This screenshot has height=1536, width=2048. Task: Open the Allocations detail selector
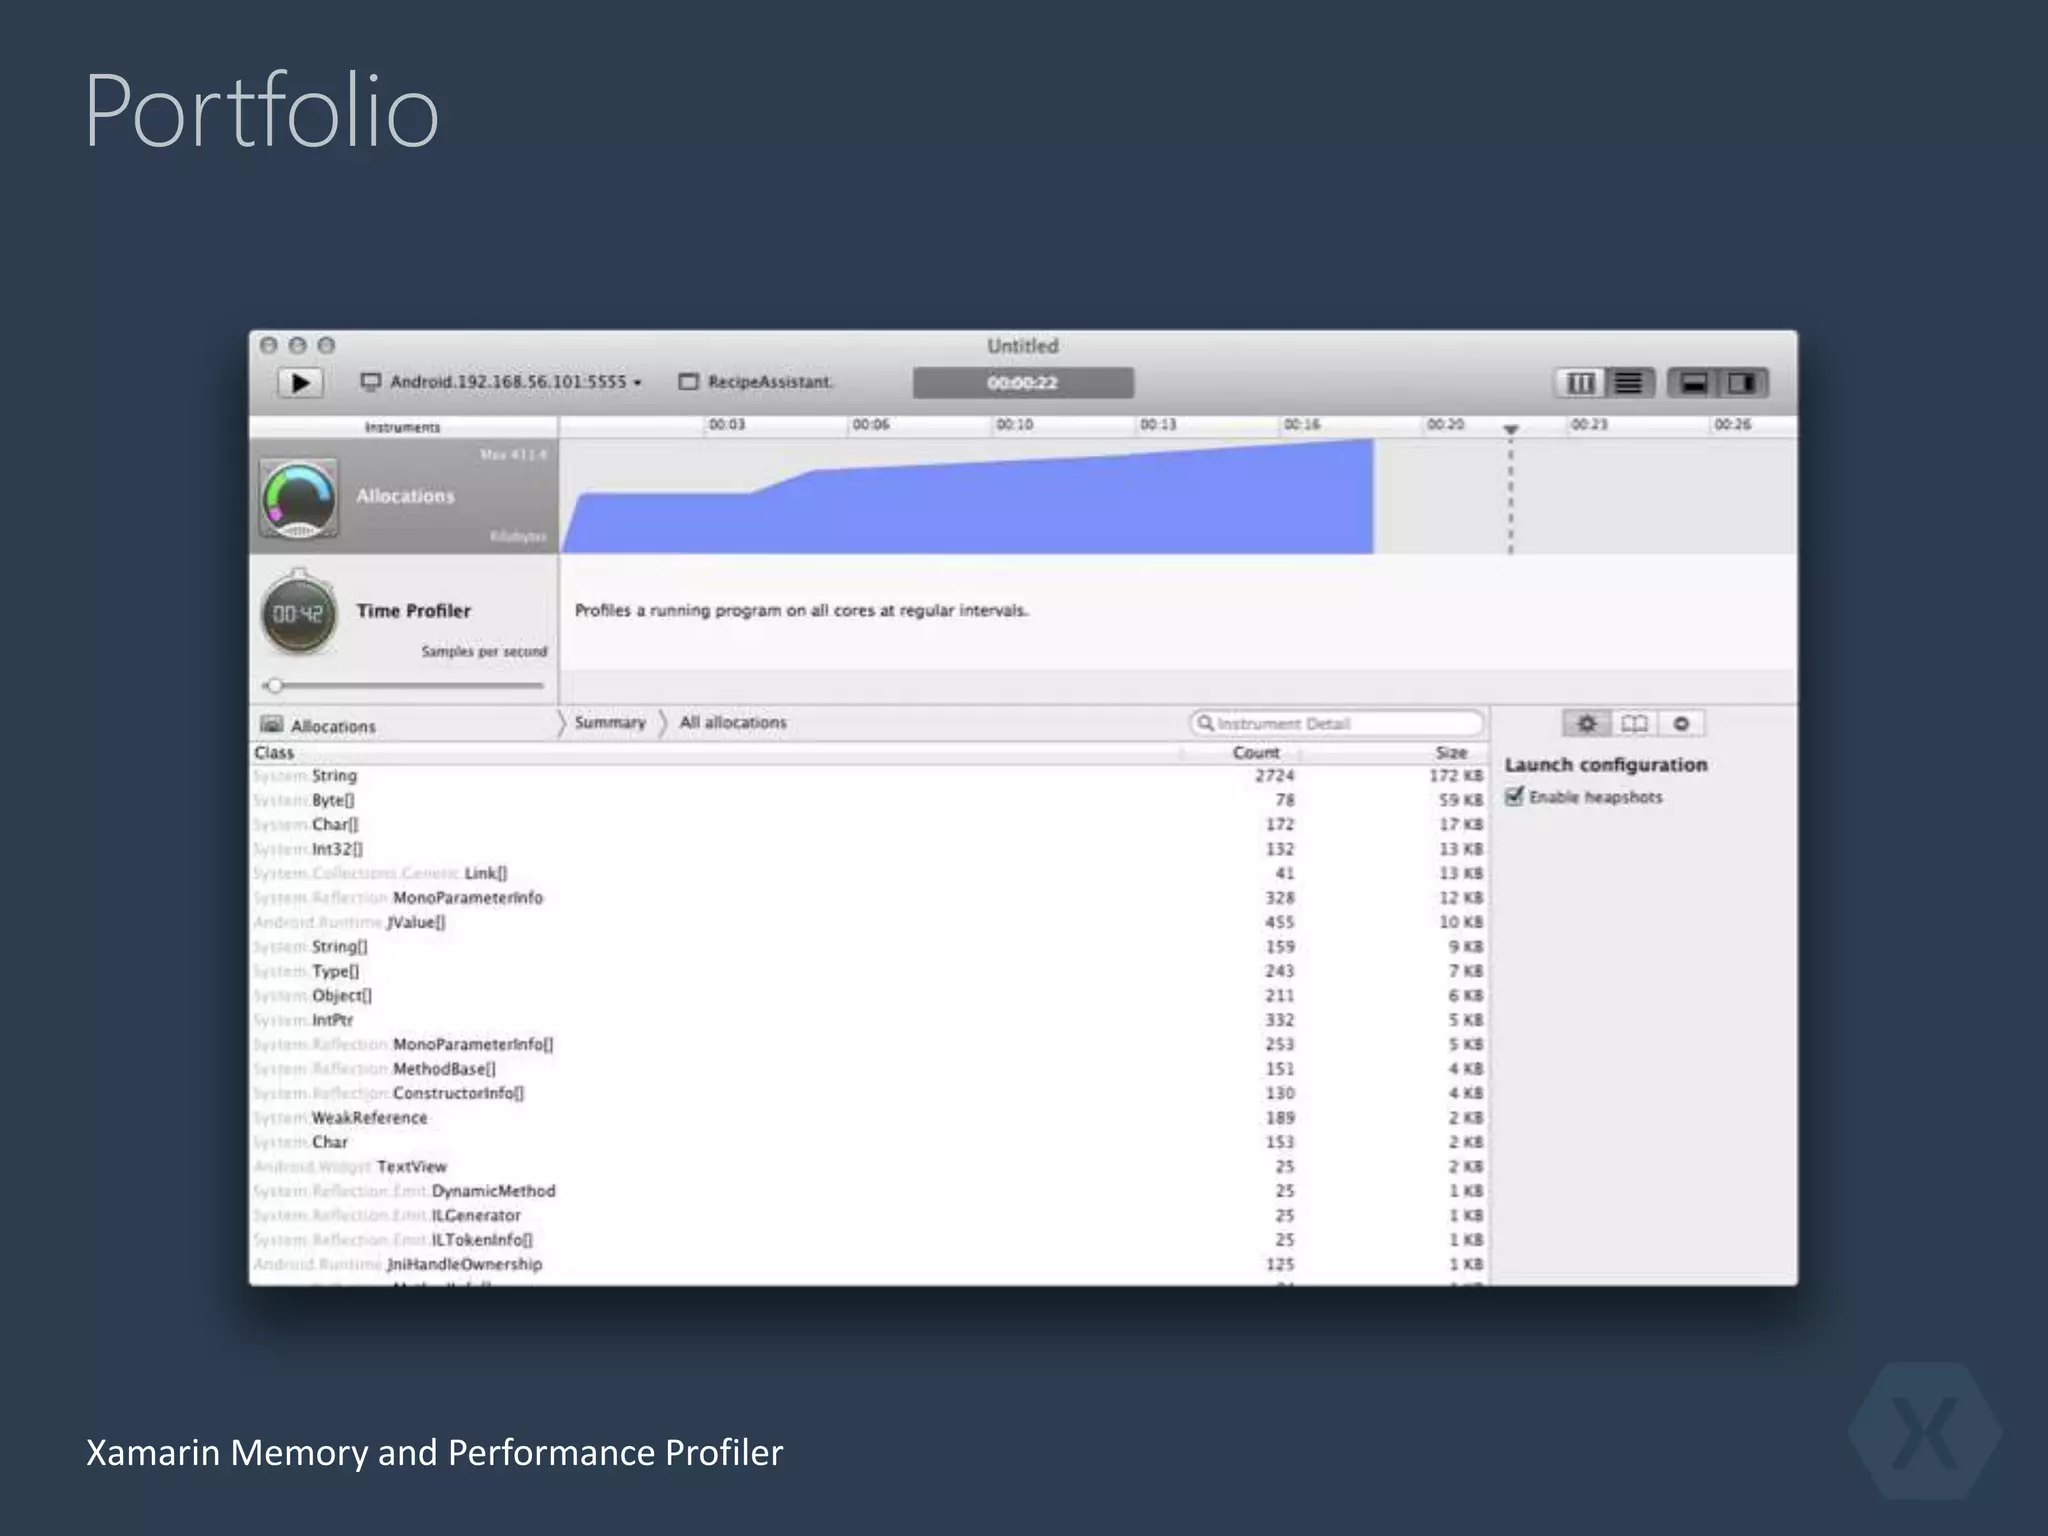point(318,725)
